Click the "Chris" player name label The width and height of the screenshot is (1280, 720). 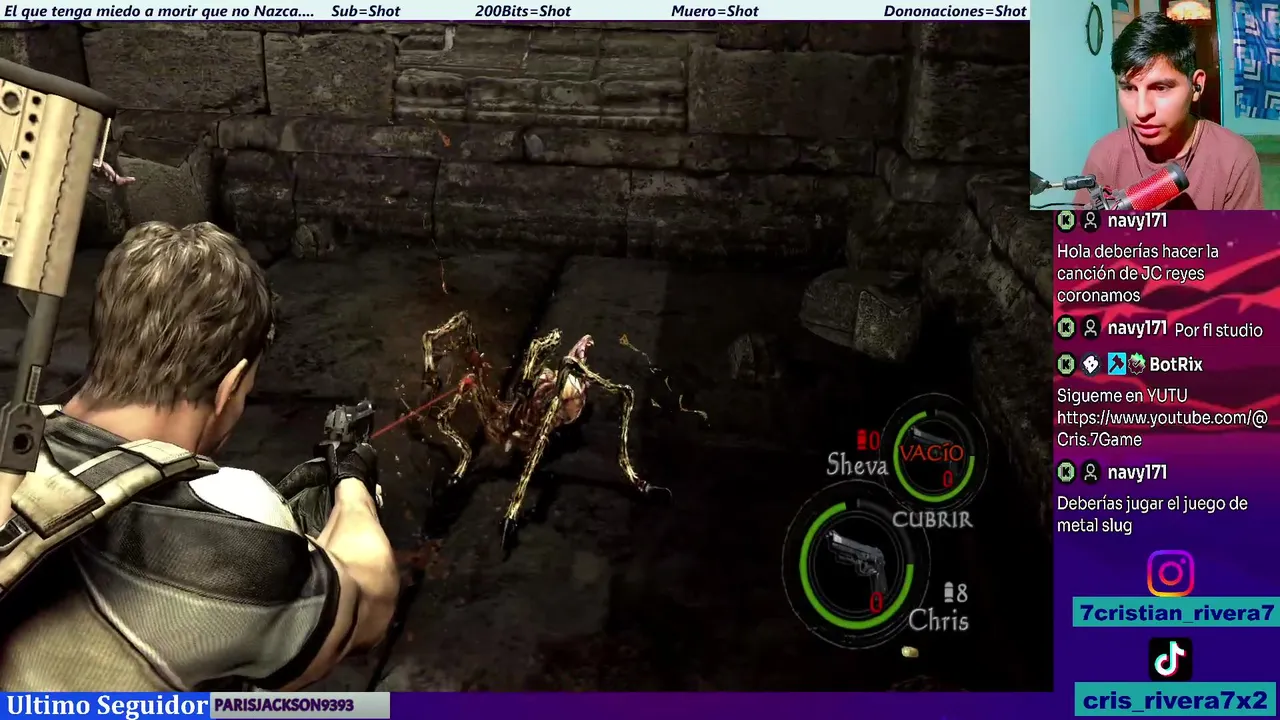938,620
